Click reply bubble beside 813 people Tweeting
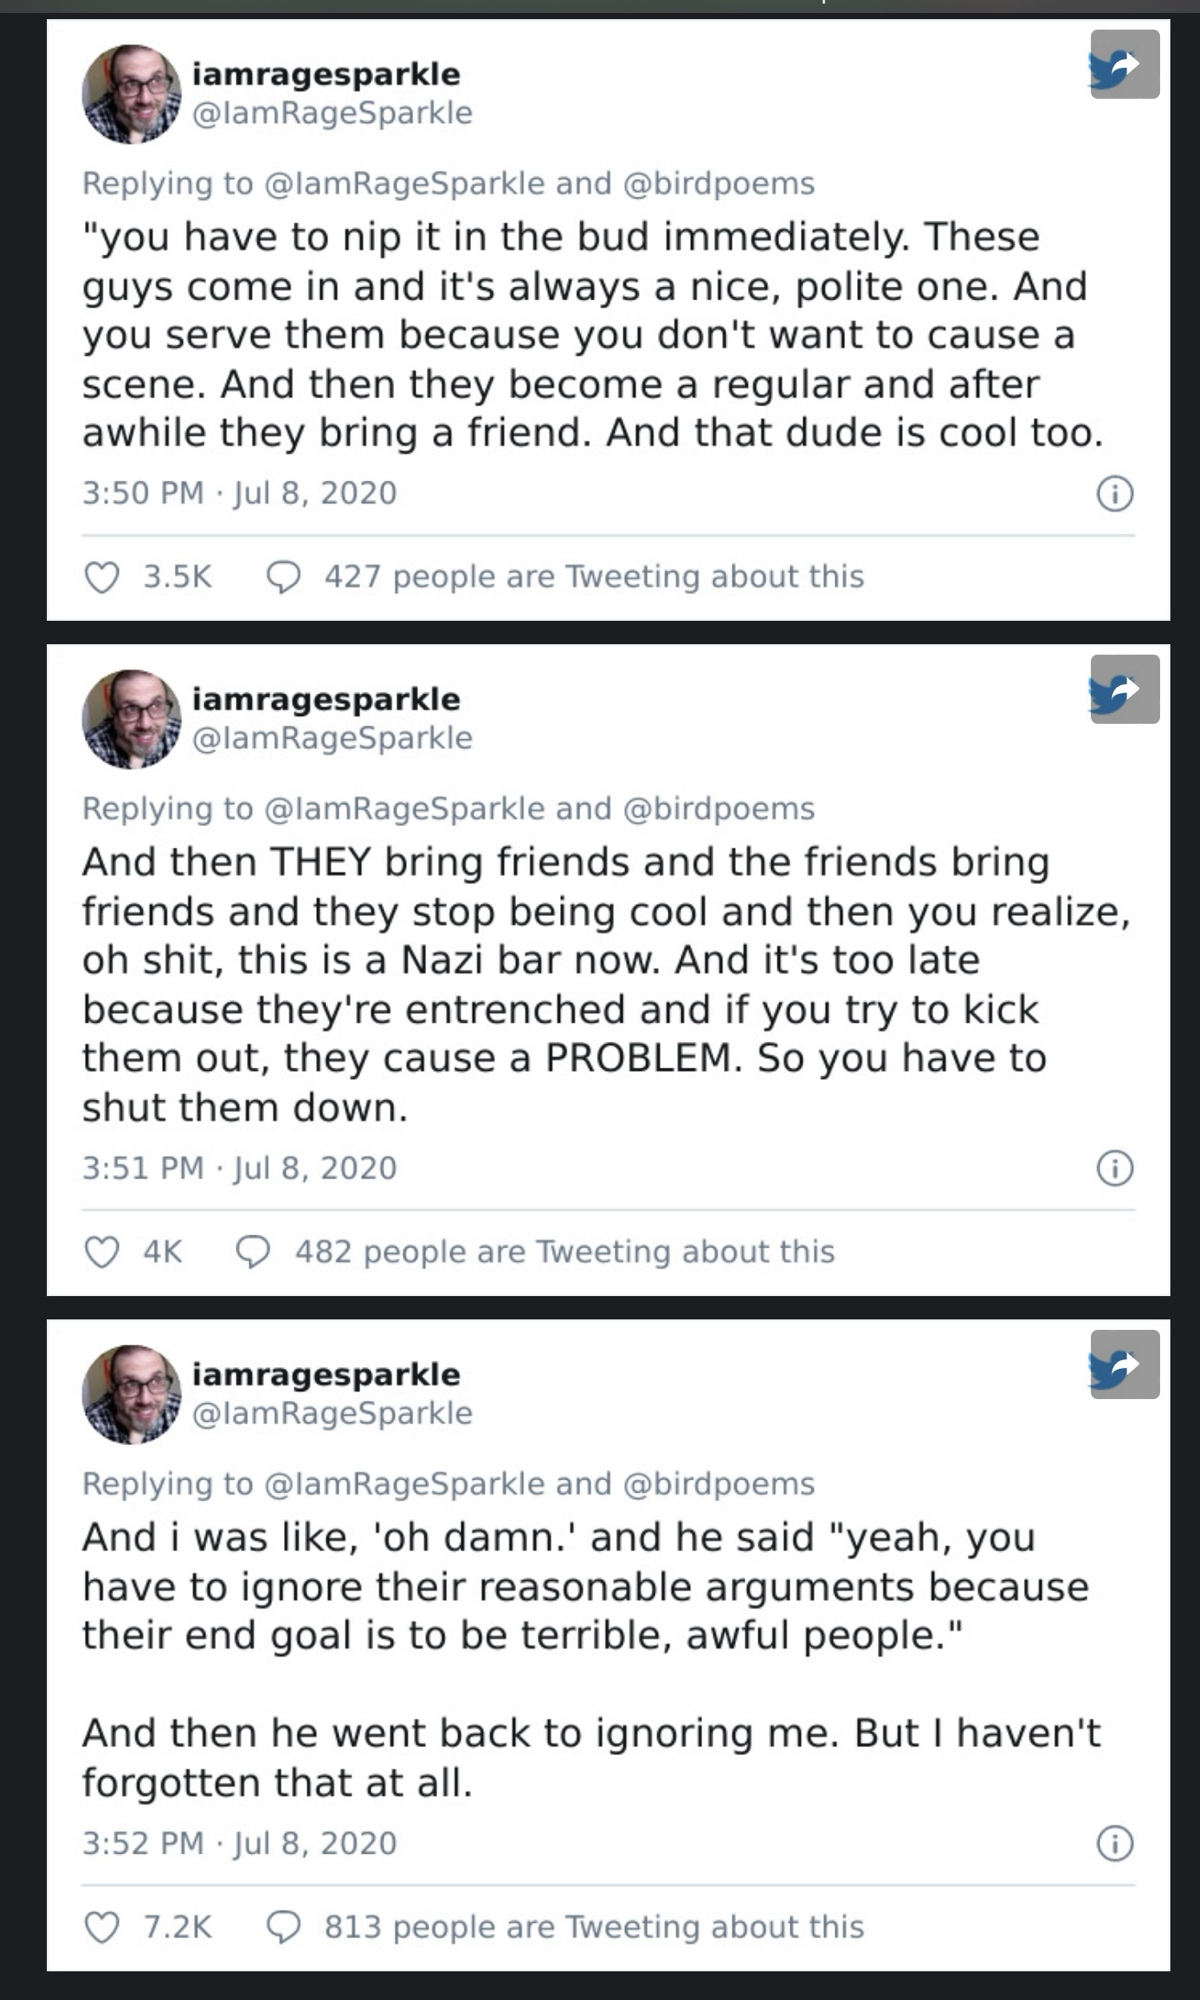Image resolution: width=1200 pixels, height=2000 pixels. tap(284, 1927)
